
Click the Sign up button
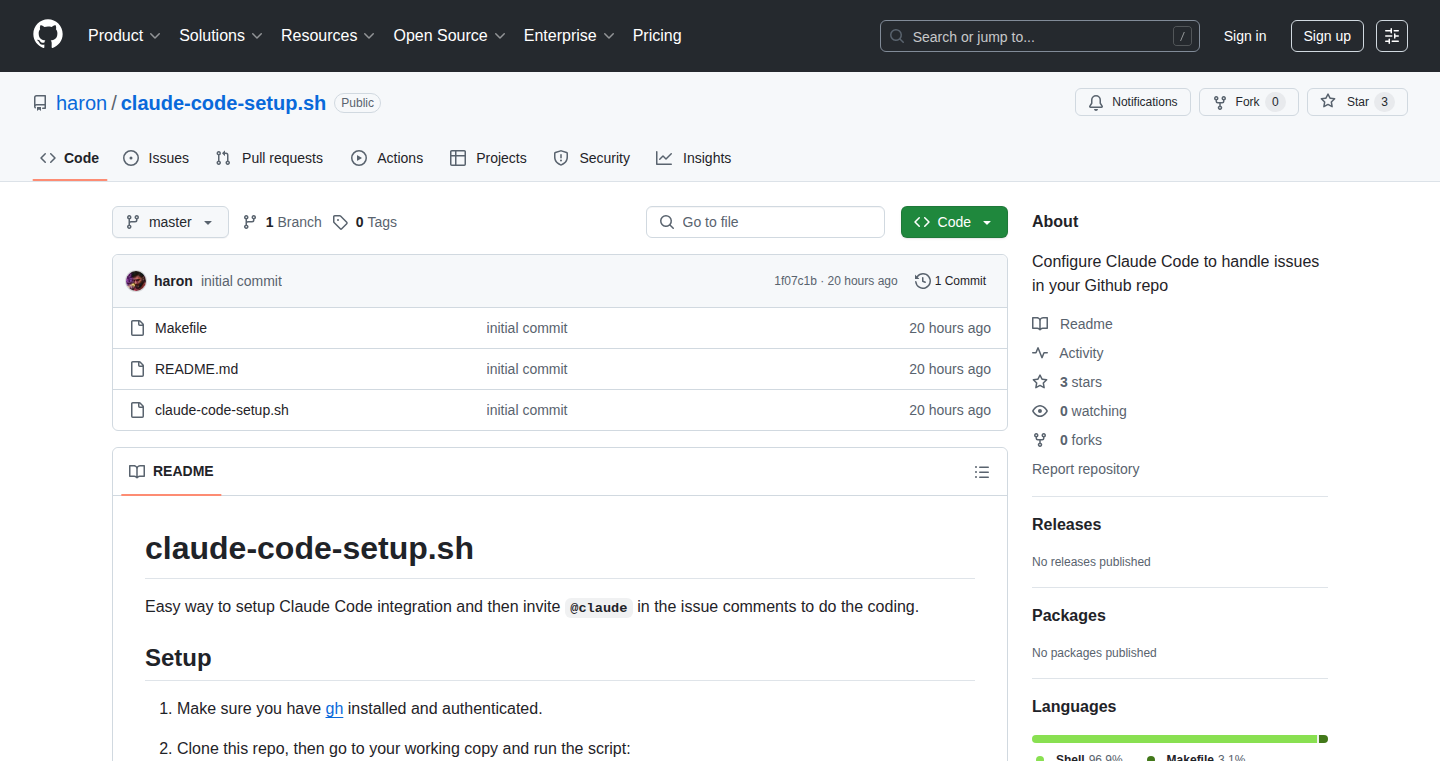point(1327,36)
